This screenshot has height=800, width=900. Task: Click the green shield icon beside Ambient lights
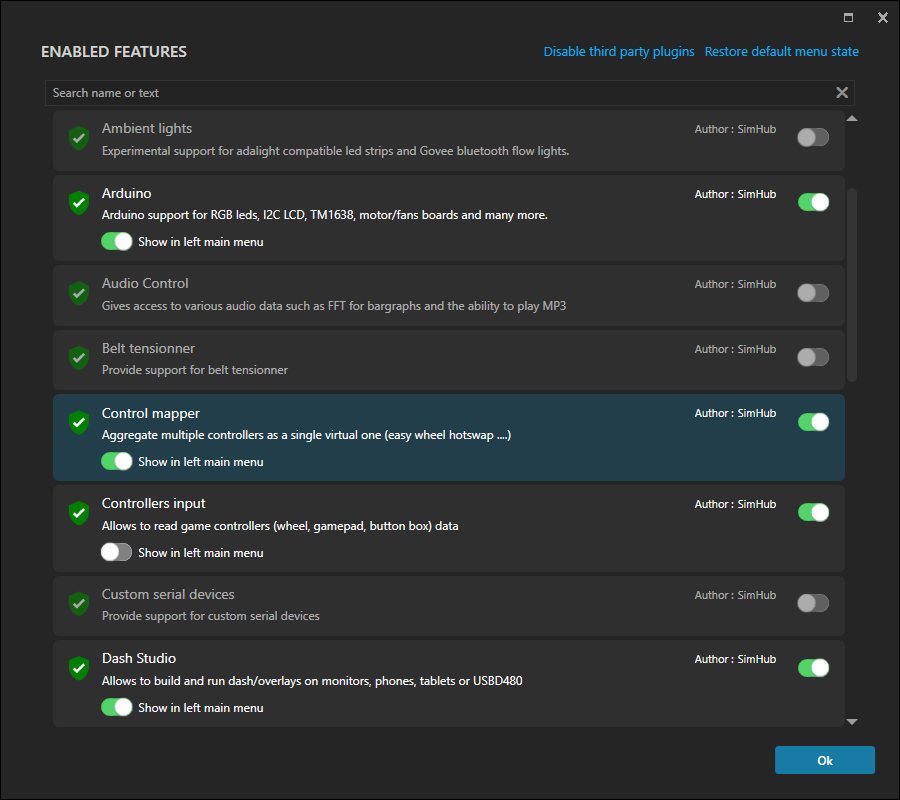pyautogui.click(x=79, y=138)
